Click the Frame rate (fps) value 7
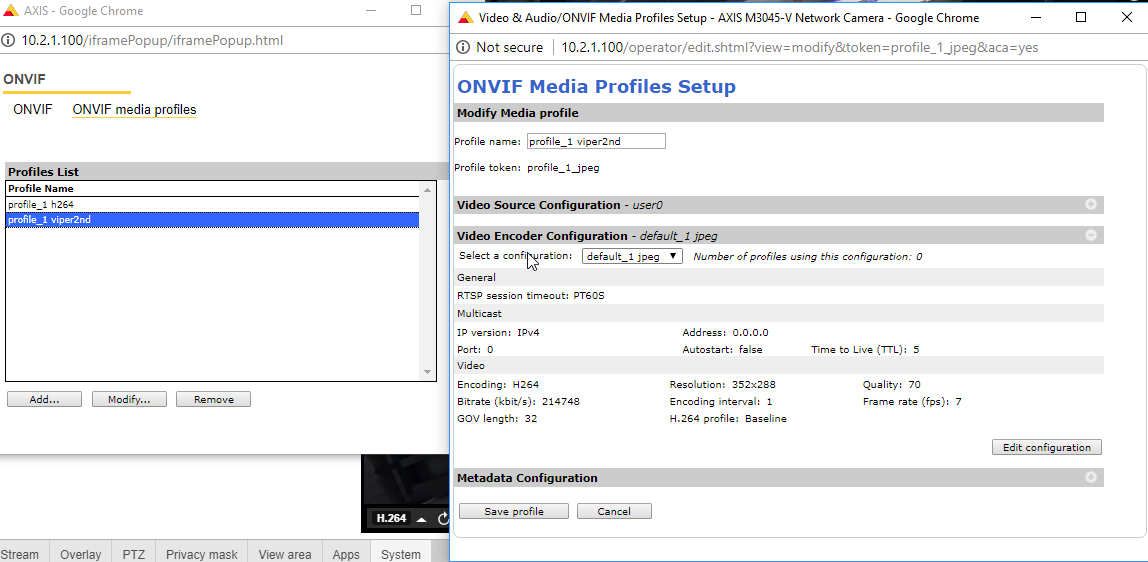The image size is (1148, 562). (x=958, y=402)
